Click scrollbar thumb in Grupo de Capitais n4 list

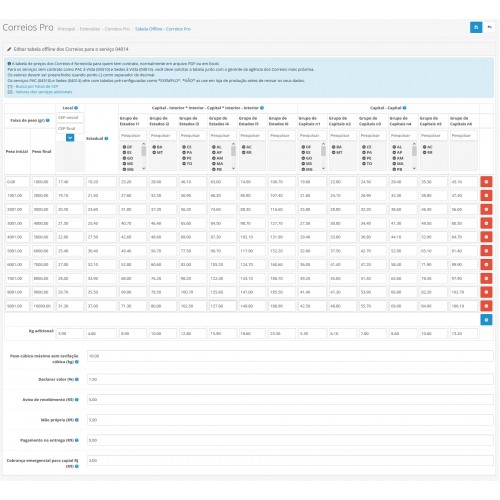[414, 151]
